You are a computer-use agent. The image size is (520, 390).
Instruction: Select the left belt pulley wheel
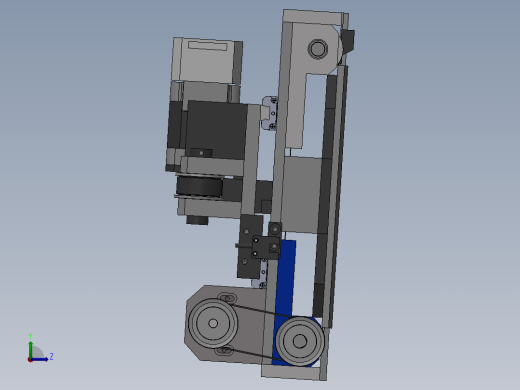[213, 323]
